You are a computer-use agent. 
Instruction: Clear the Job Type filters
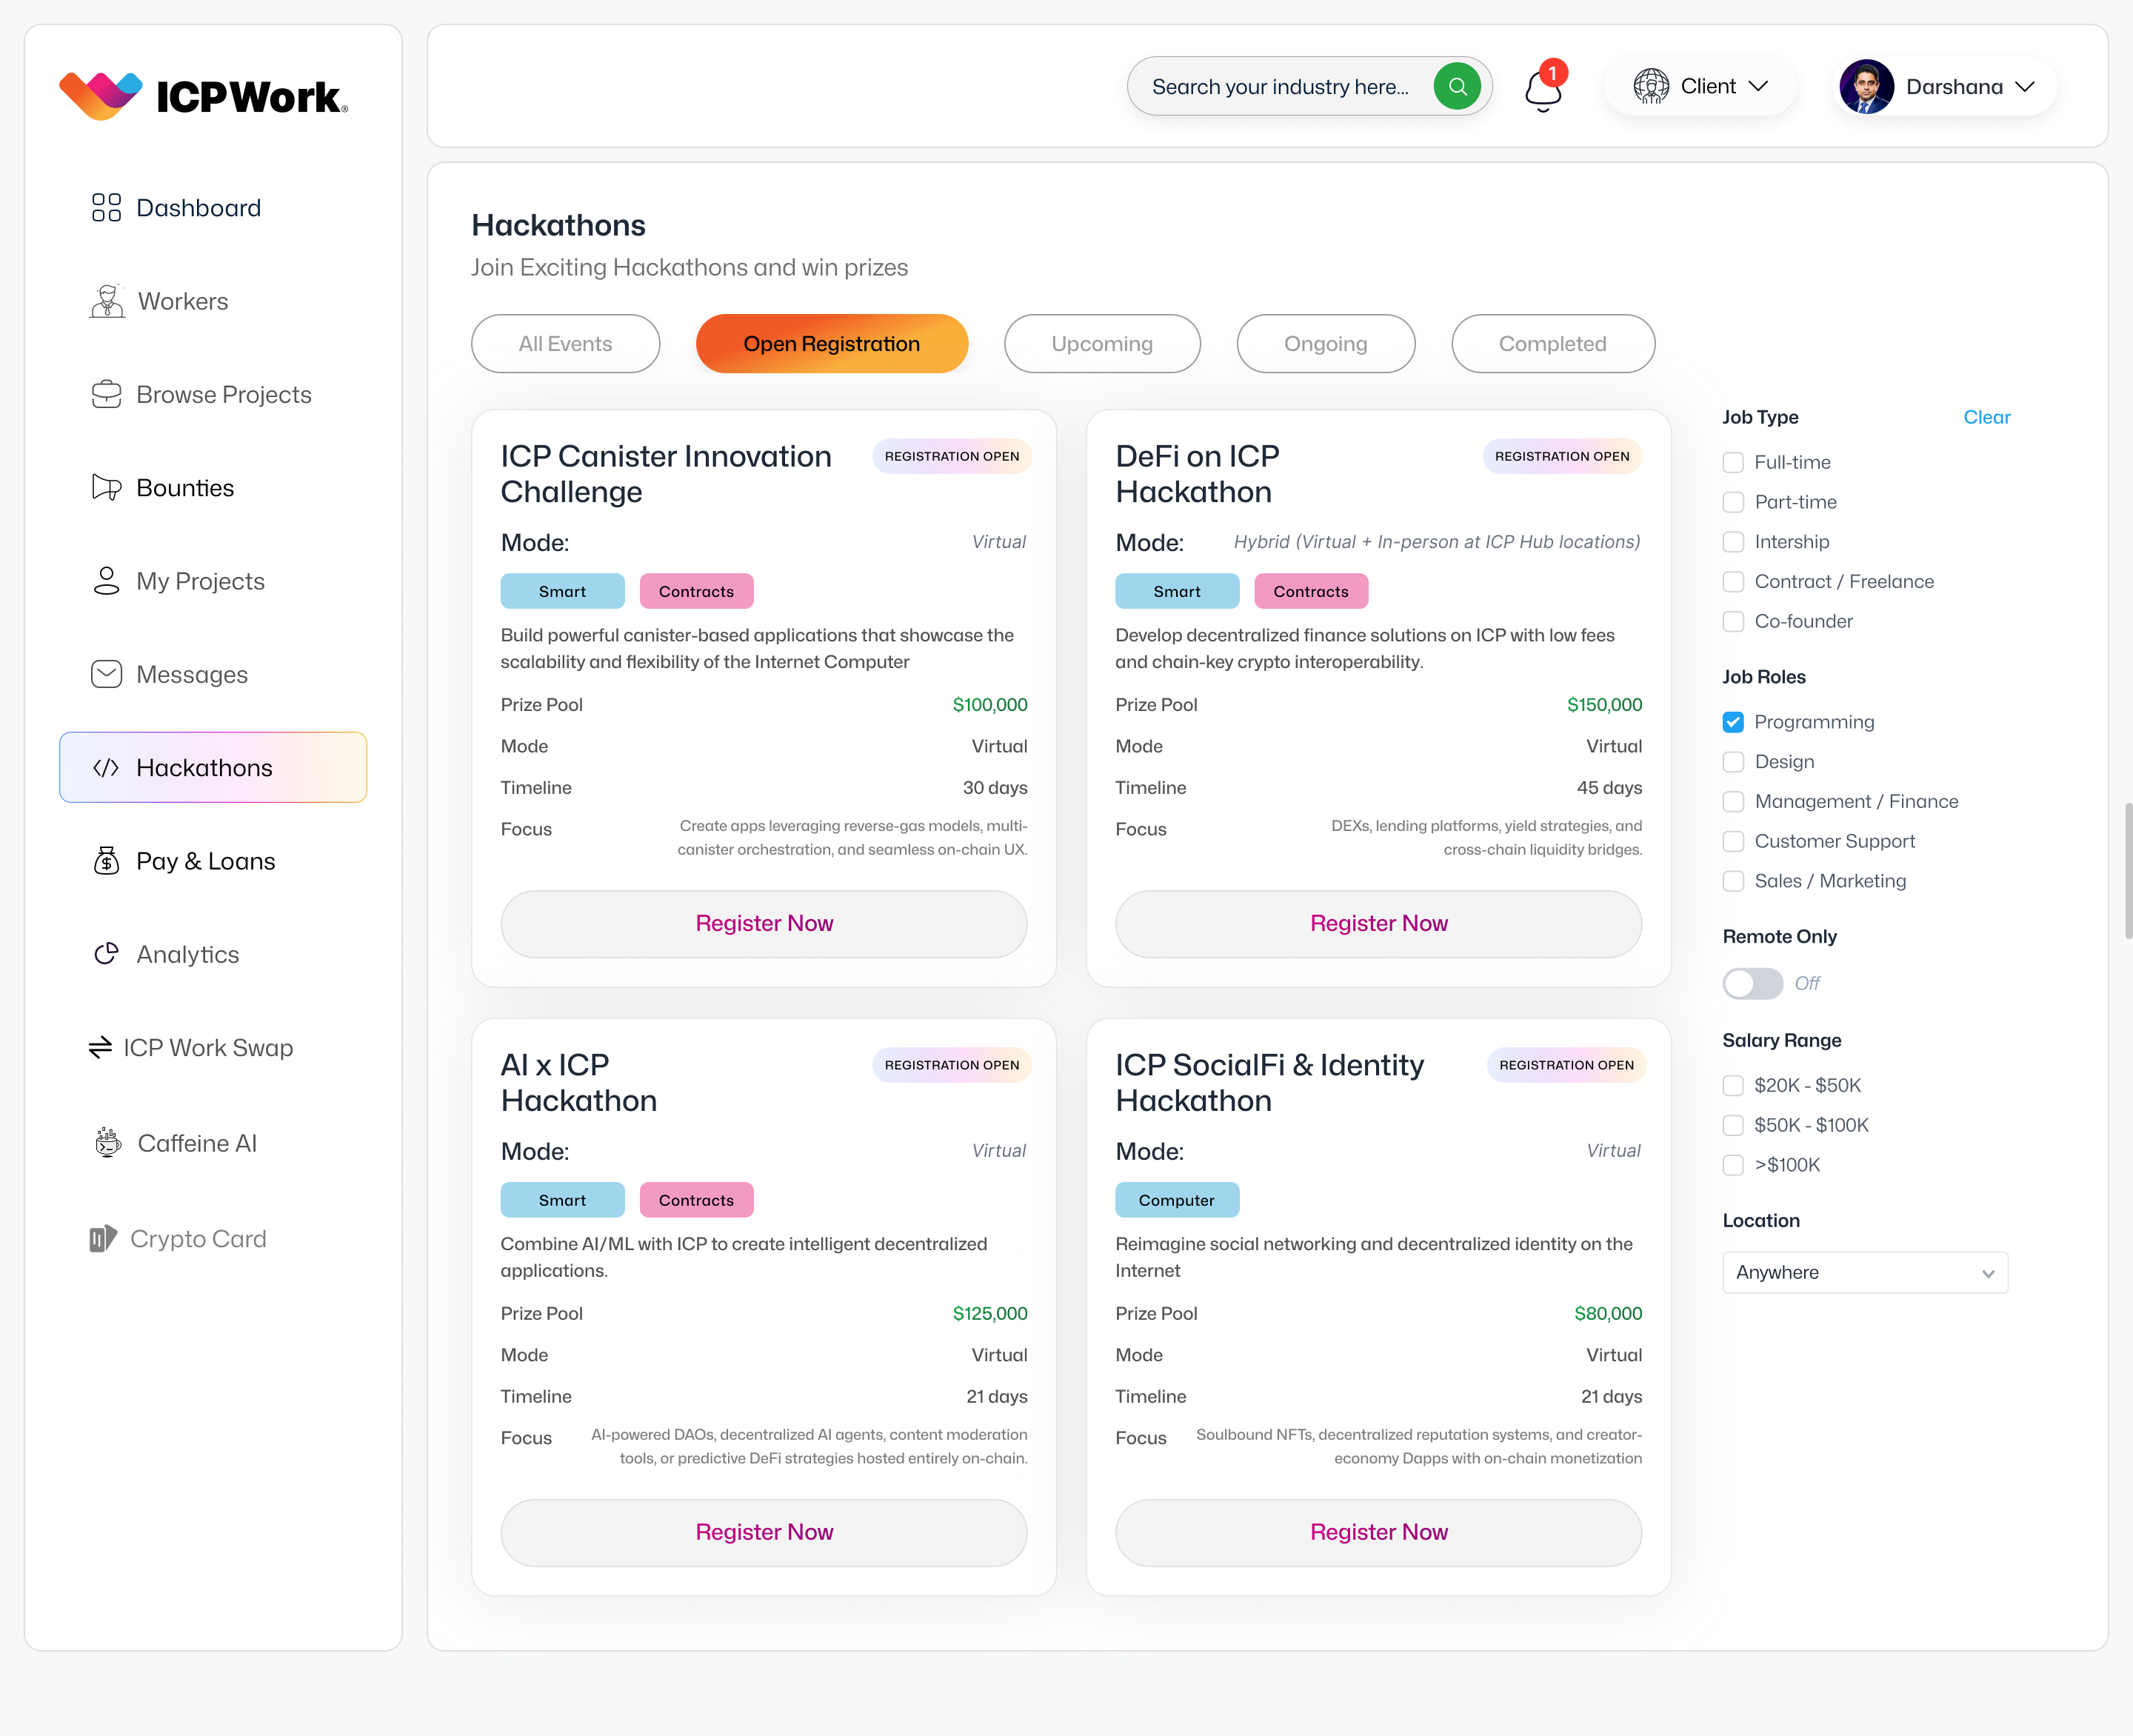click(x=1985, y=417)
